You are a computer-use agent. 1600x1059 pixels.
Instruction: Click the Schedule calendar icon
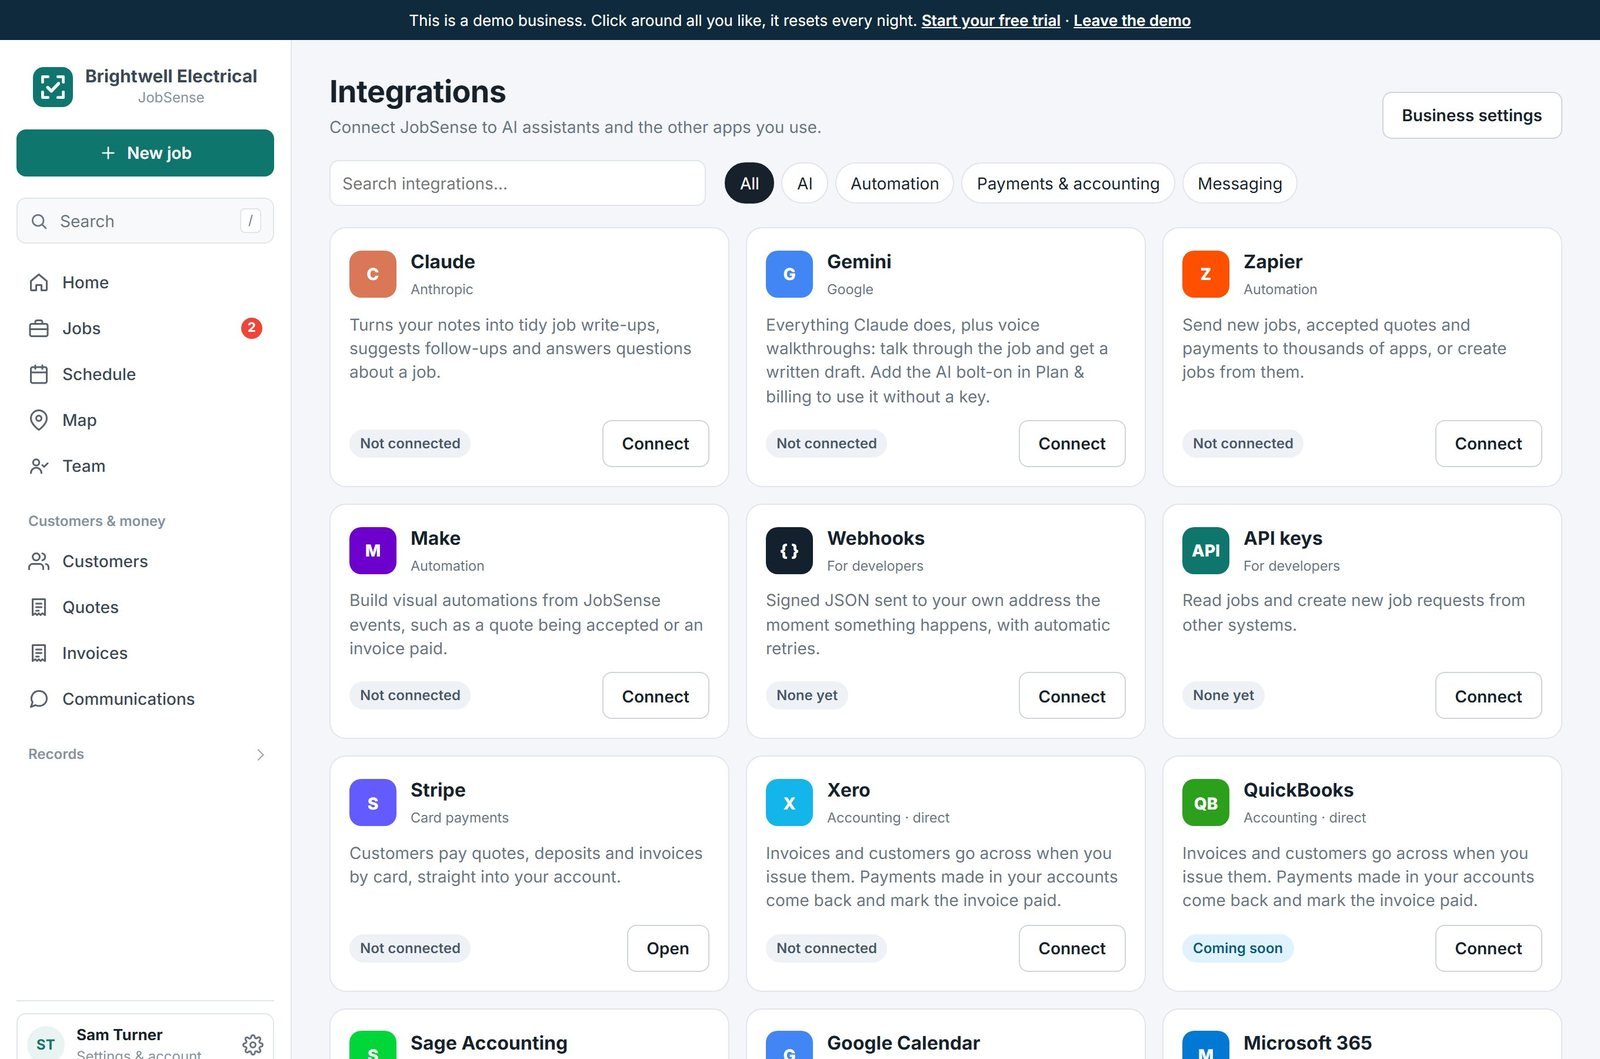click(39, 375)
